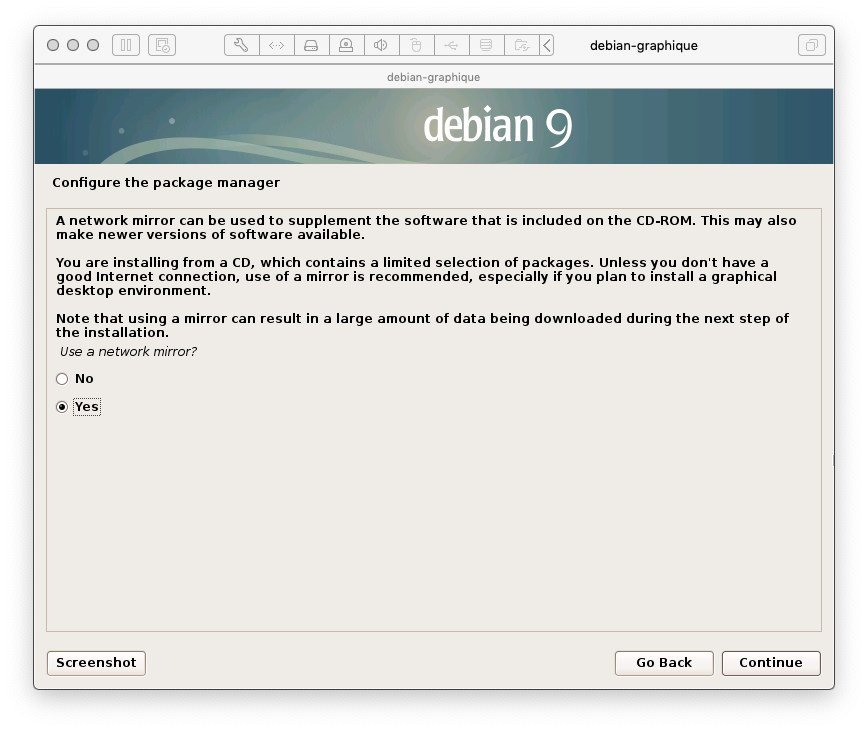Screen dimensions: 868x731
Task: Click the hard disk toolbar icon
Action: [x=311, y=45]
